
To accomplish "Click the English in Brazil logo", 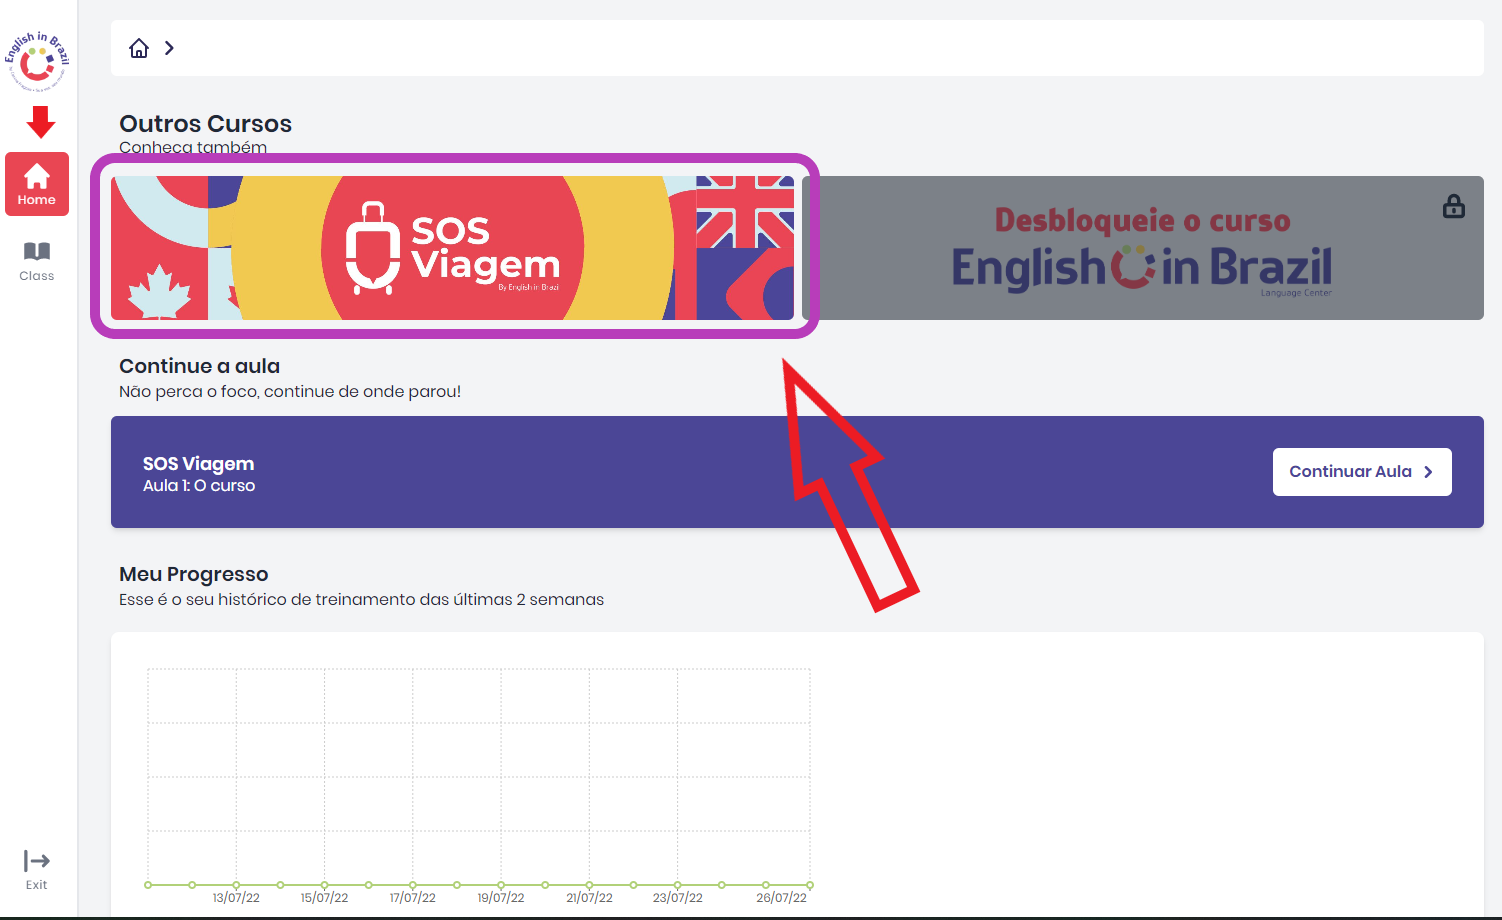I will [37, 62].
